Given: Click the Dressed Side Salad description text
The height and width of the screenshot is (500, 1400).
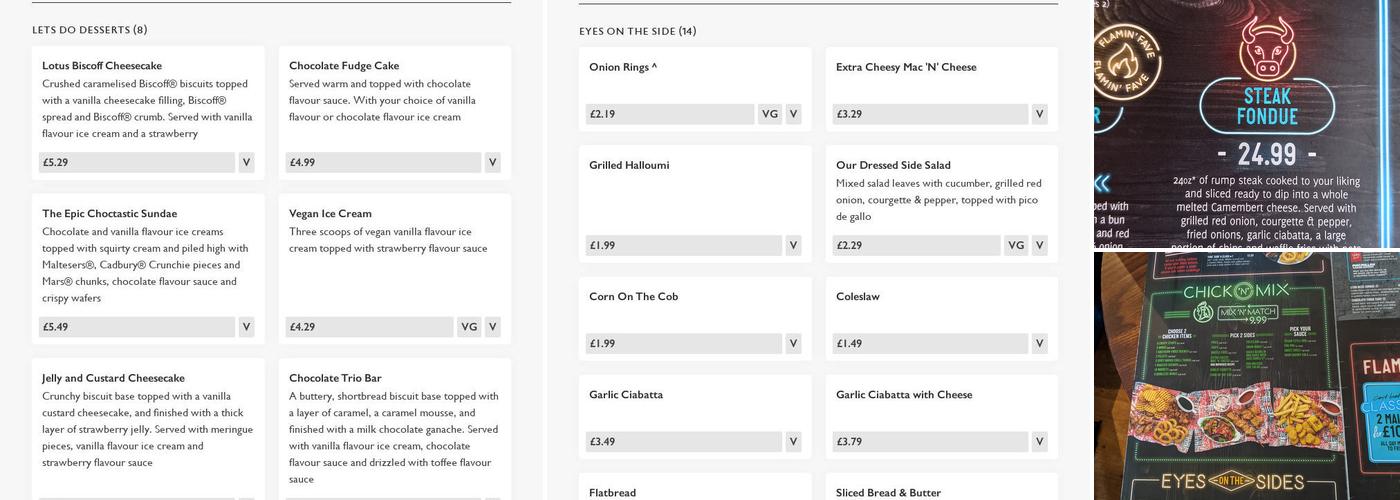Looking at the screenshot, I should coord(939,200).
